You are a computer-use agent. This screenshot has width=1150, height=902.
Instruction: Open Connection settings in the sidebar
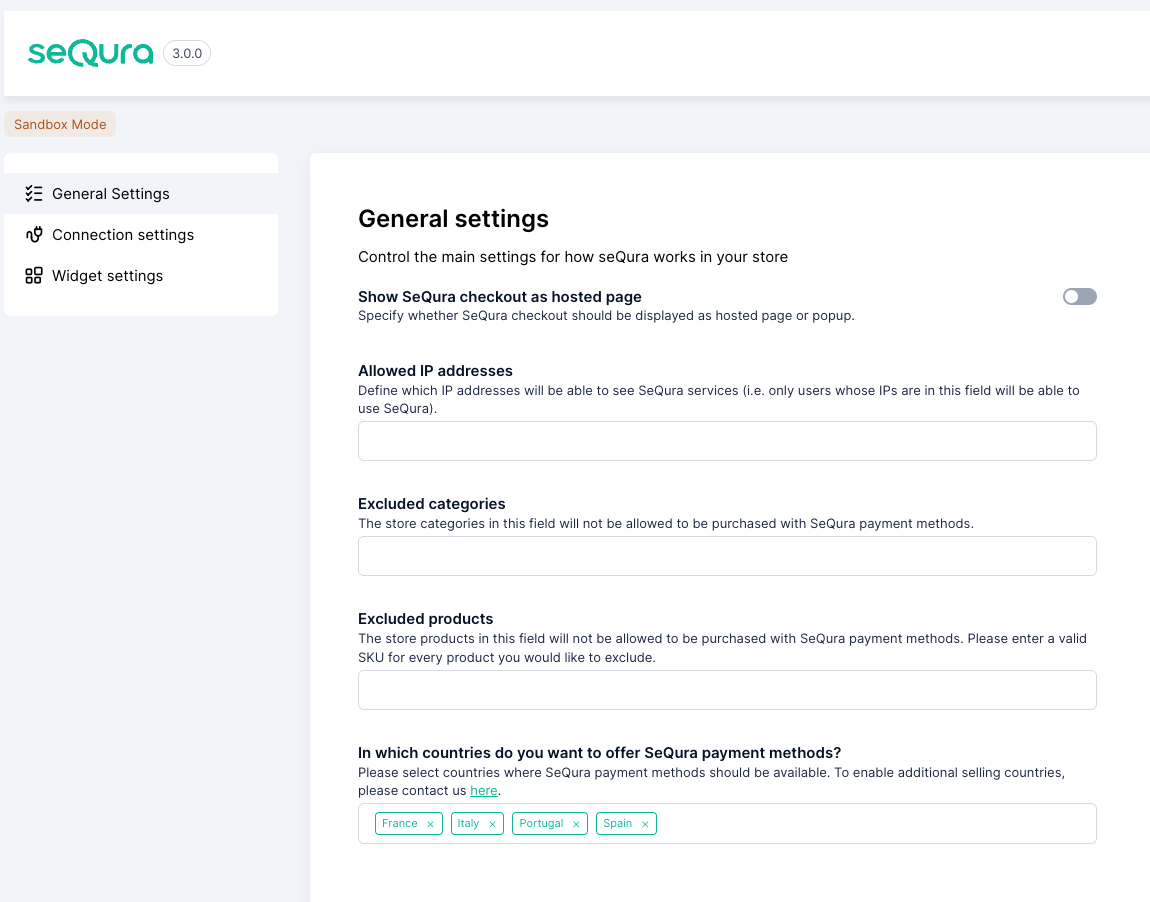pyautogui.click(x=141, y=235)
